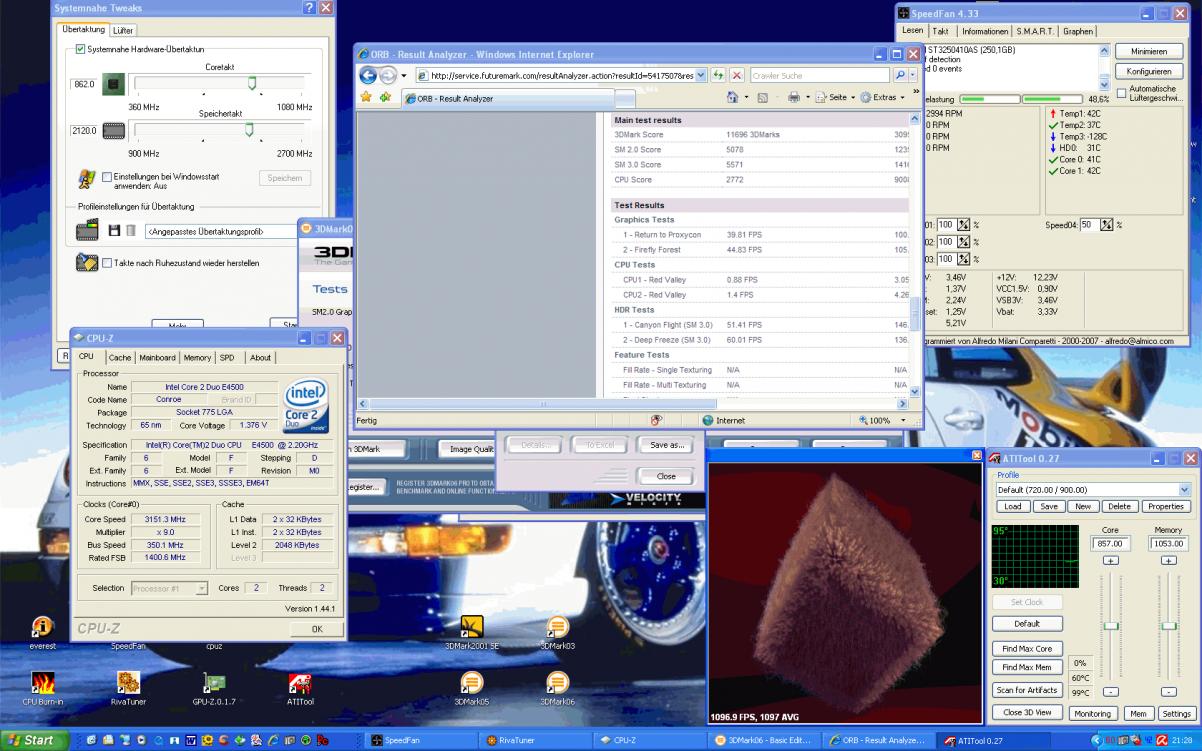This screenshot has height=751, width=1202.
Task: Open the home options dropdown arrow in Internet Explorer
Action: [746, 97]
